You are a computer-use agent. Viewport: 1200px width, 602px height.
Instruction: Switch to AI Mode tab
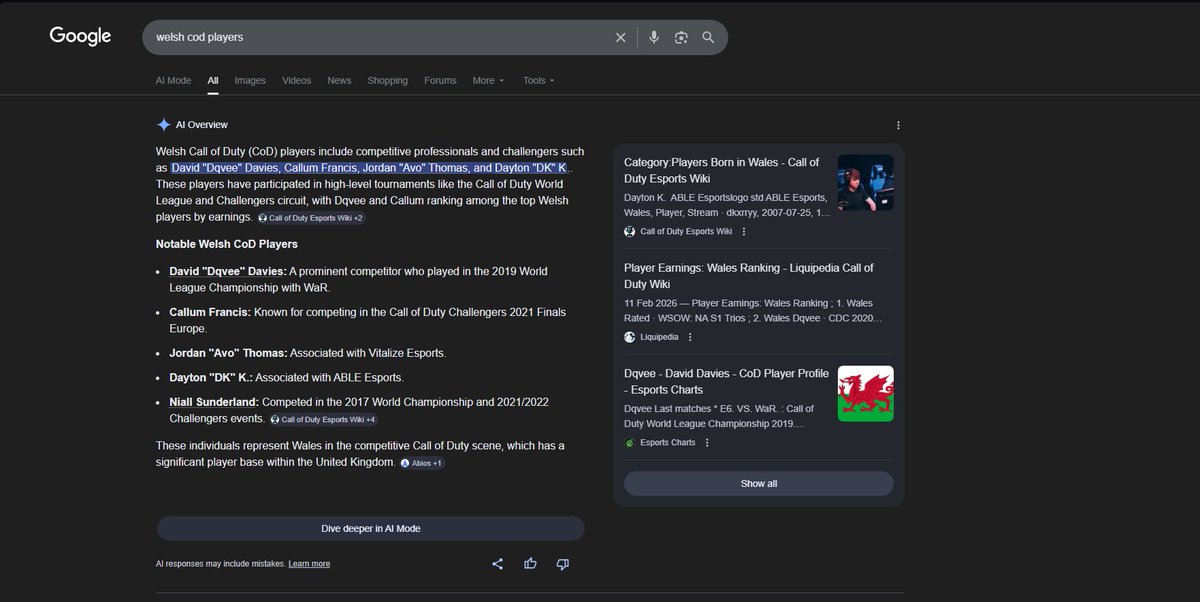coord(173,80)
